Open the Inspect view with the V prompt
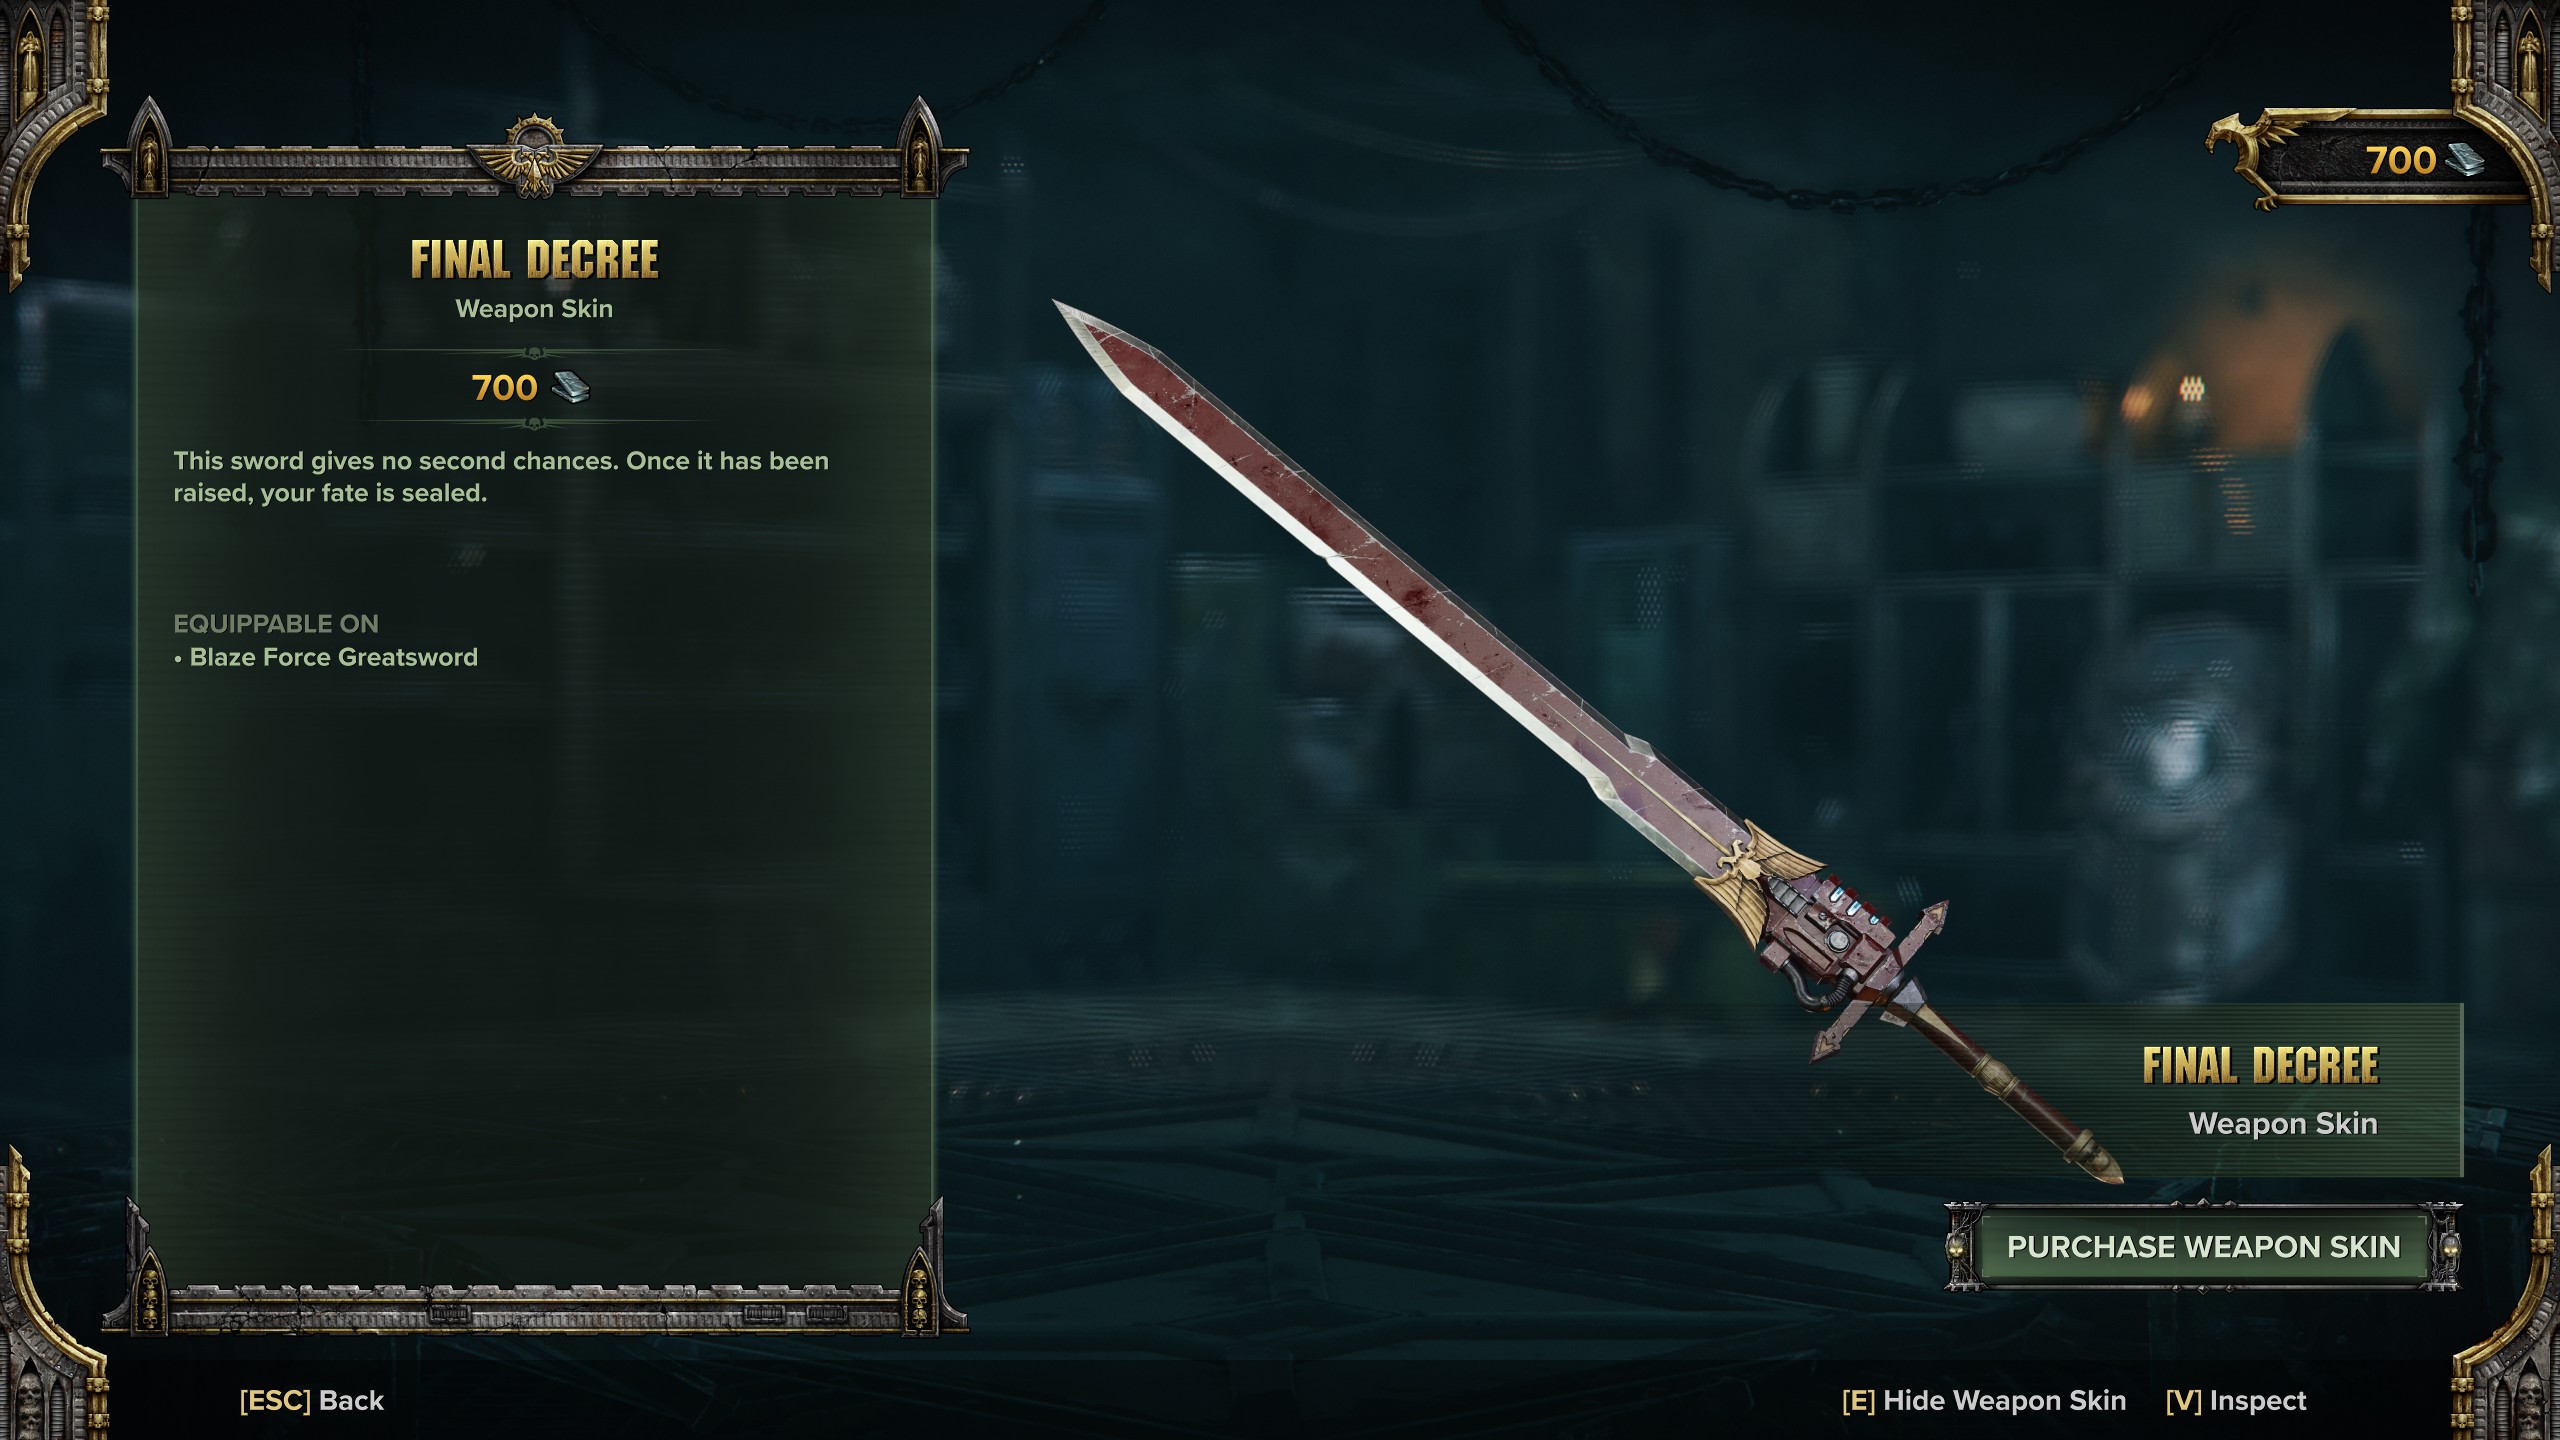The height and width of the screenshot is (1440, 2560). pyautogui.click(x=2236, y=1400)
